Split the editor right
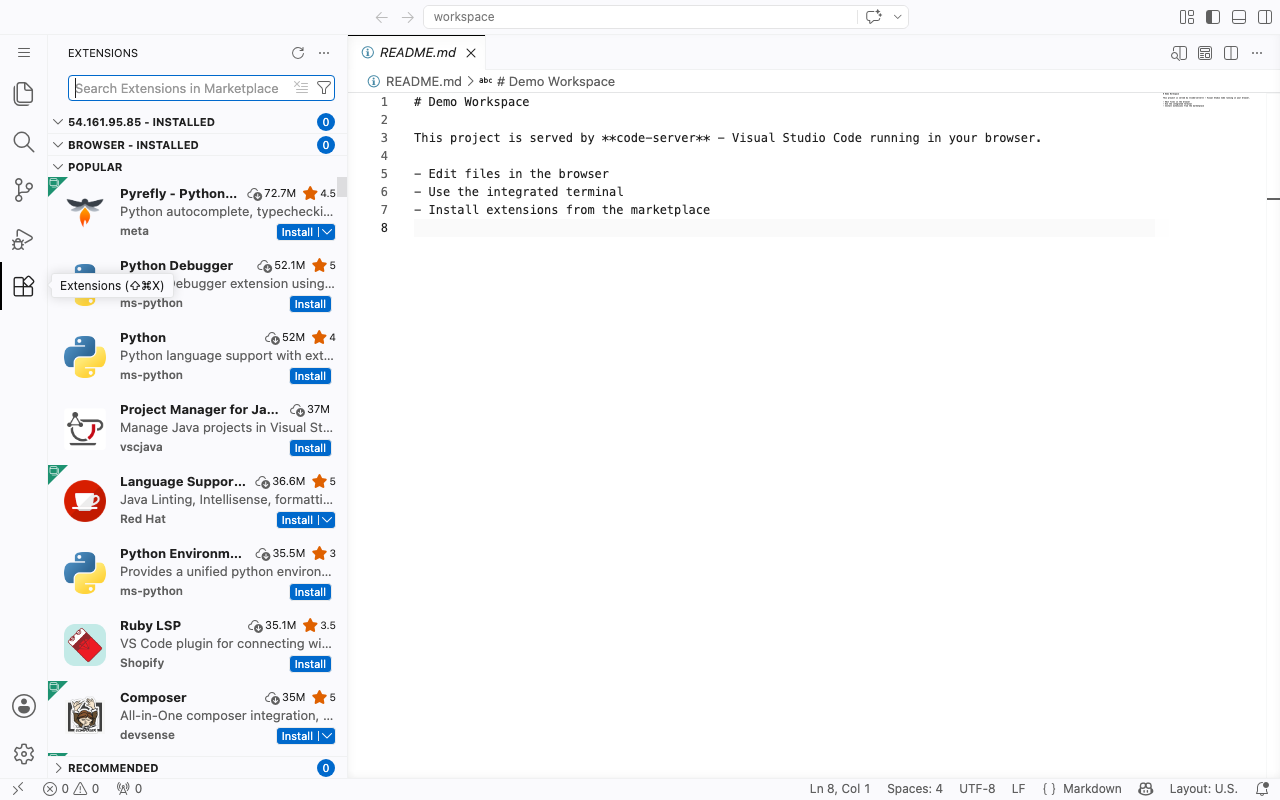Screen dimensions: 1280x800 pos(1231,53)
